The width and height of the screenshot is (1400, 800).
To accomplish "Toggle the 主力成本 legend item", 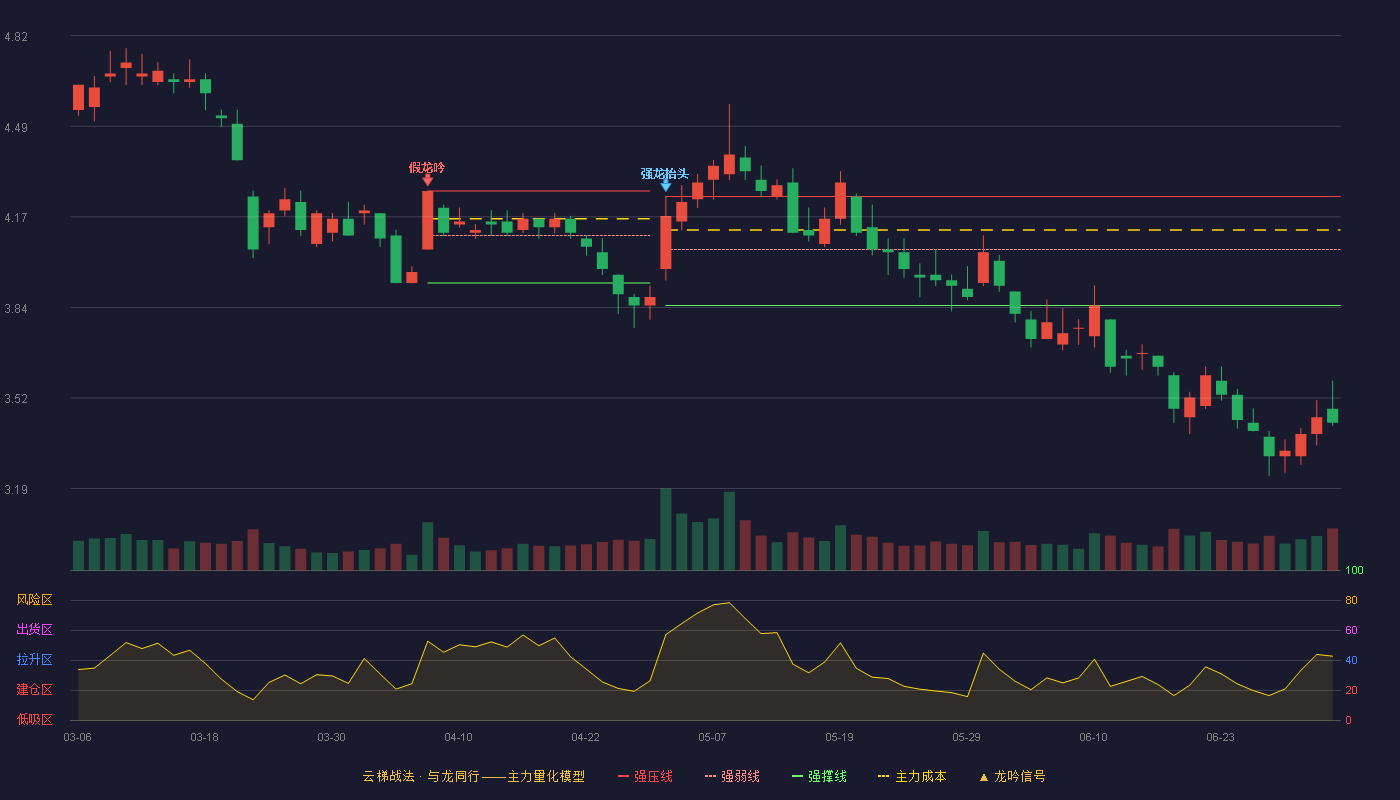I will point(912,776).
